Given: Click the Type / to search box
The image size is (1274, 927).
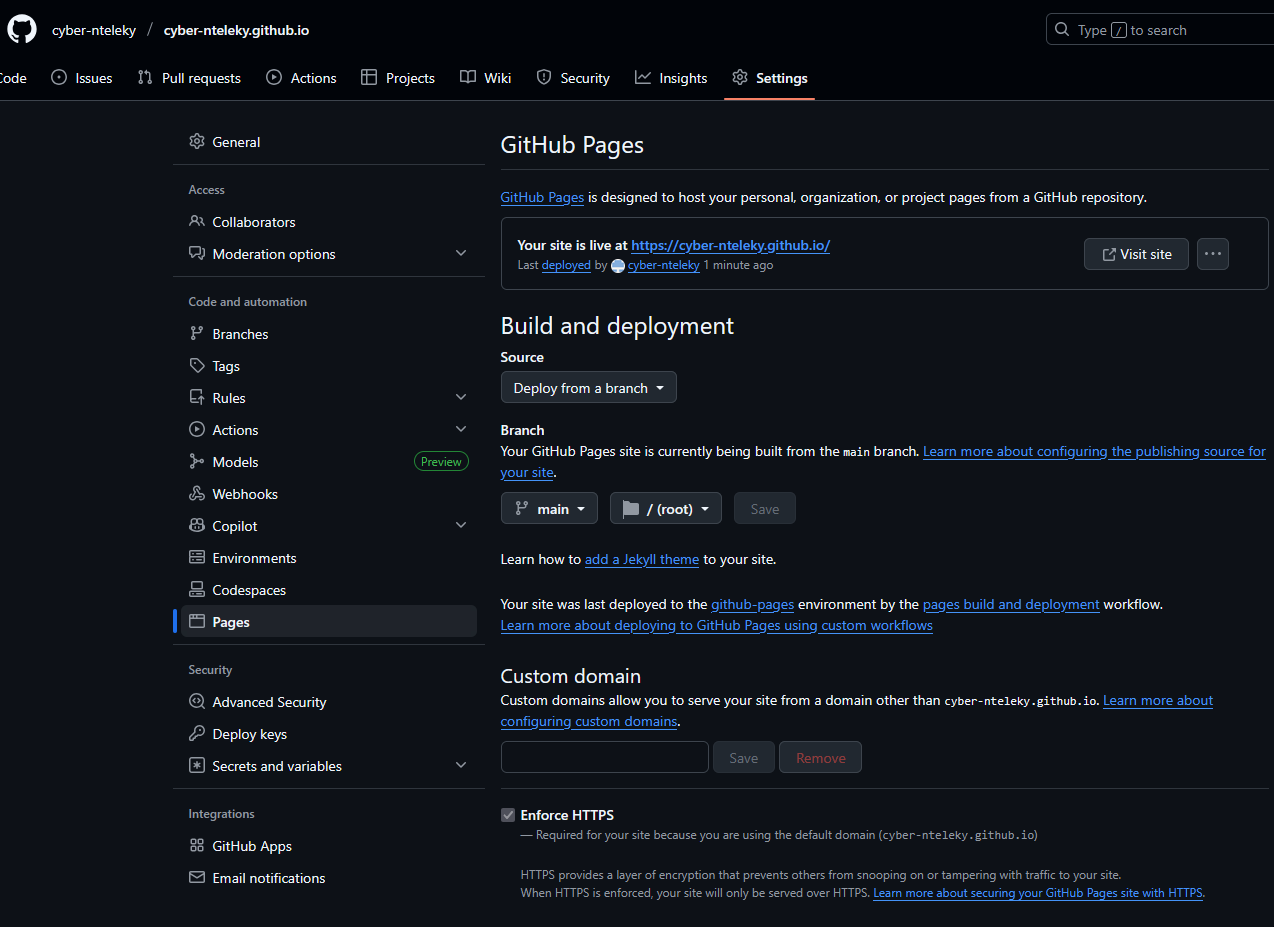Looking at the screenshot, I should pyautogui.click(x=1160, y=30).
